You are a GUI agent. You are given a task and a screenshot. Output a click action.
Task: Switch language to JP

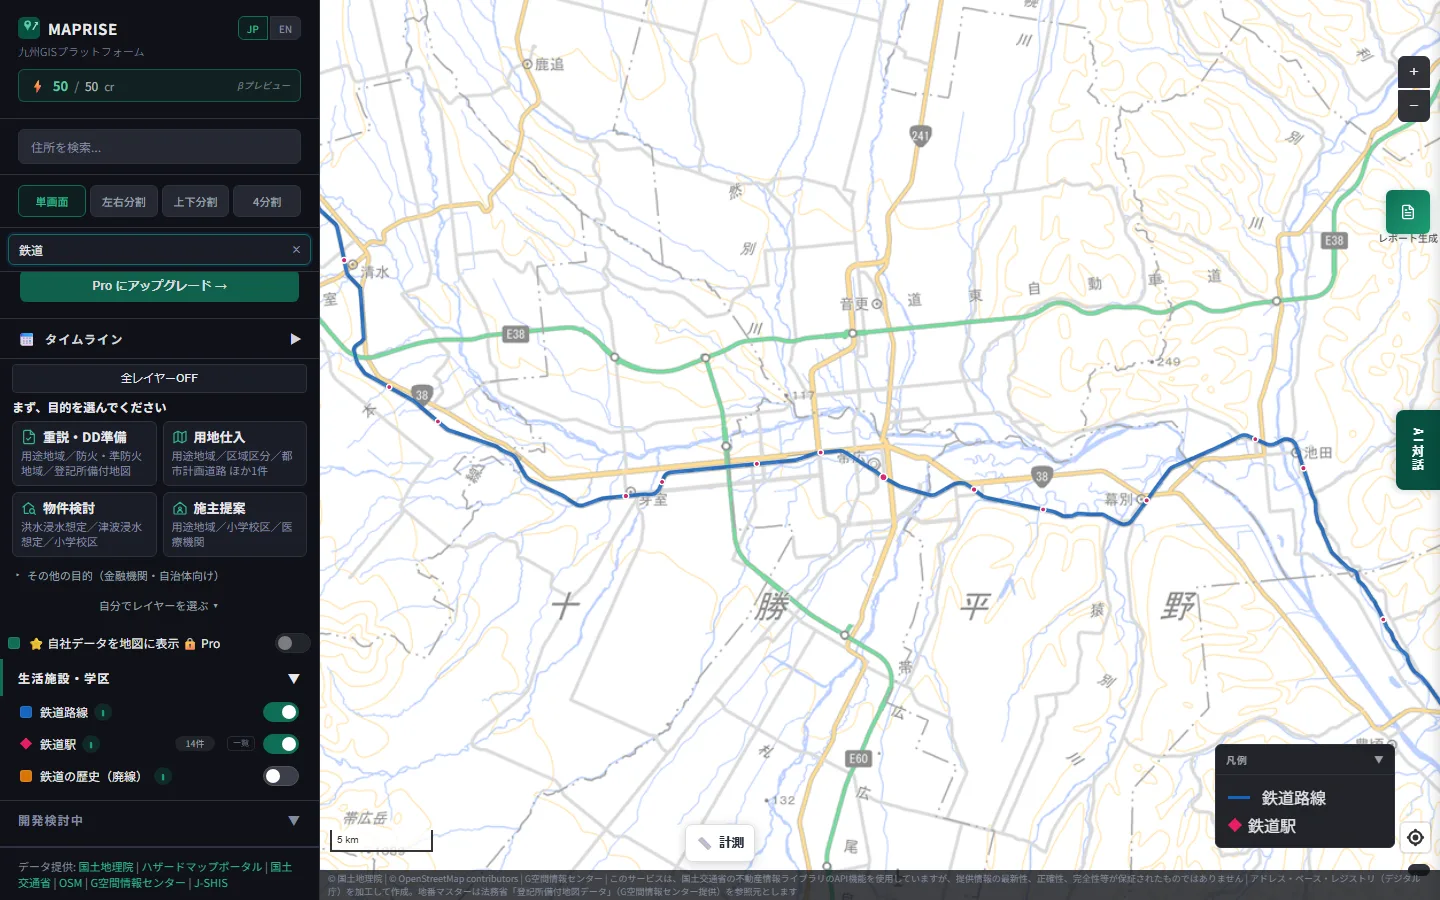point(253,29)
